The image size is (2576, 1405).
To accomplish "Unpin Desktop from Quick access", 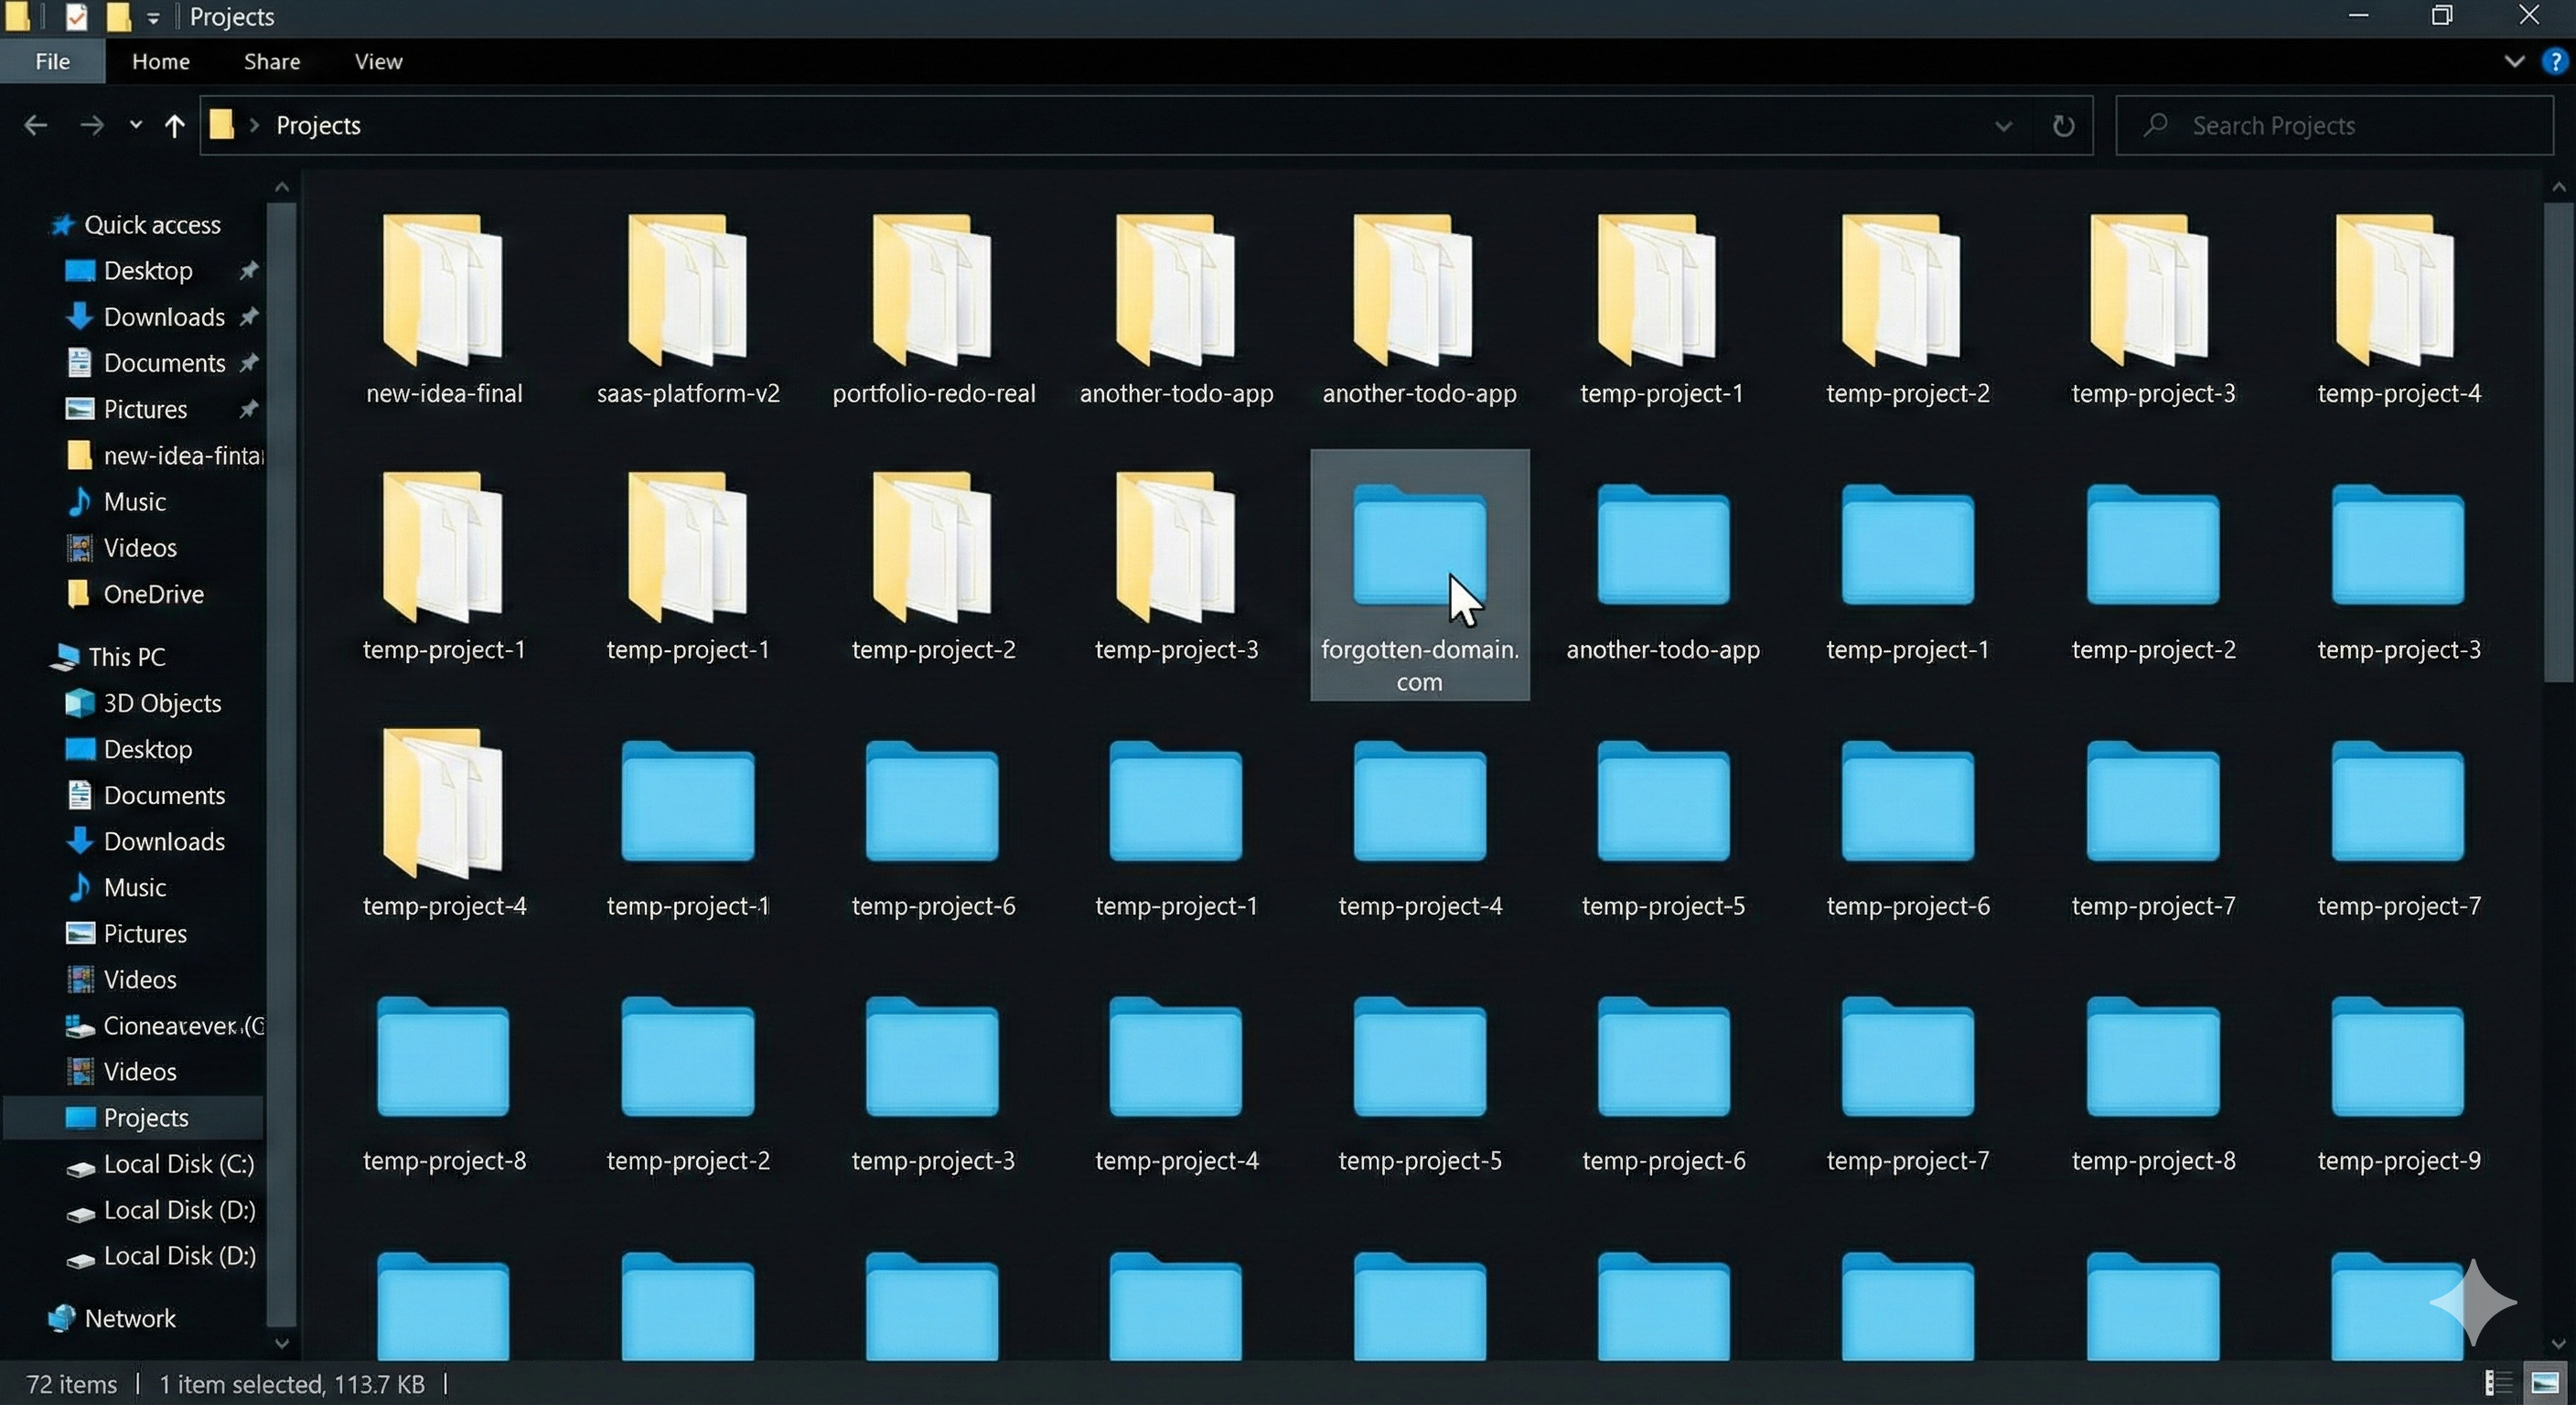I will pos(249,270).
